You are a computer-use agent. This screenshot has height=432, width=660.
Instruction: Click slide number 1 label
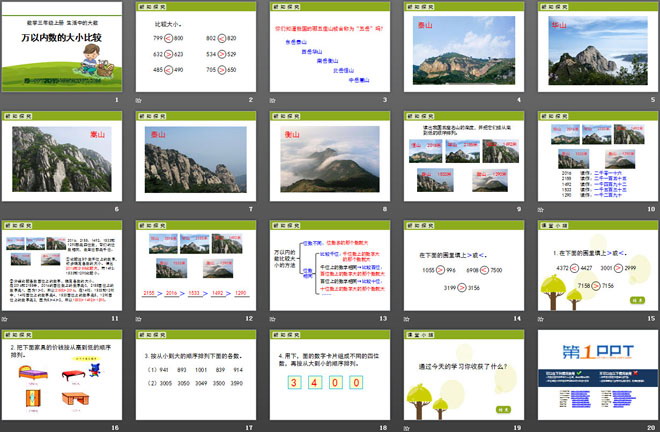117,100
